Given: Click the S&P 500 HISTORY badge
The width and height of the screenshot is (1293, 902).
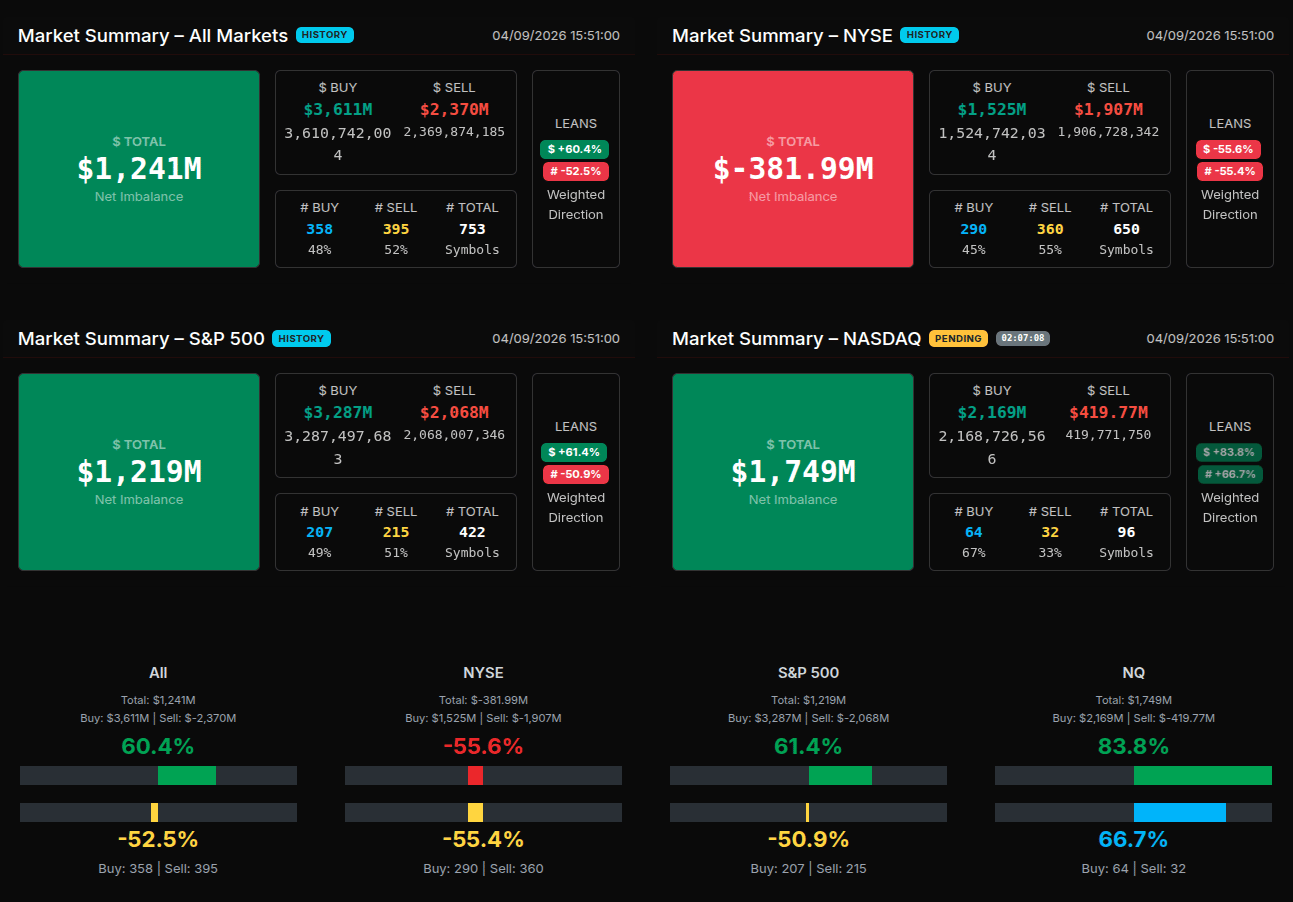Looking at the screenshot, I should [x=301, y=339].
